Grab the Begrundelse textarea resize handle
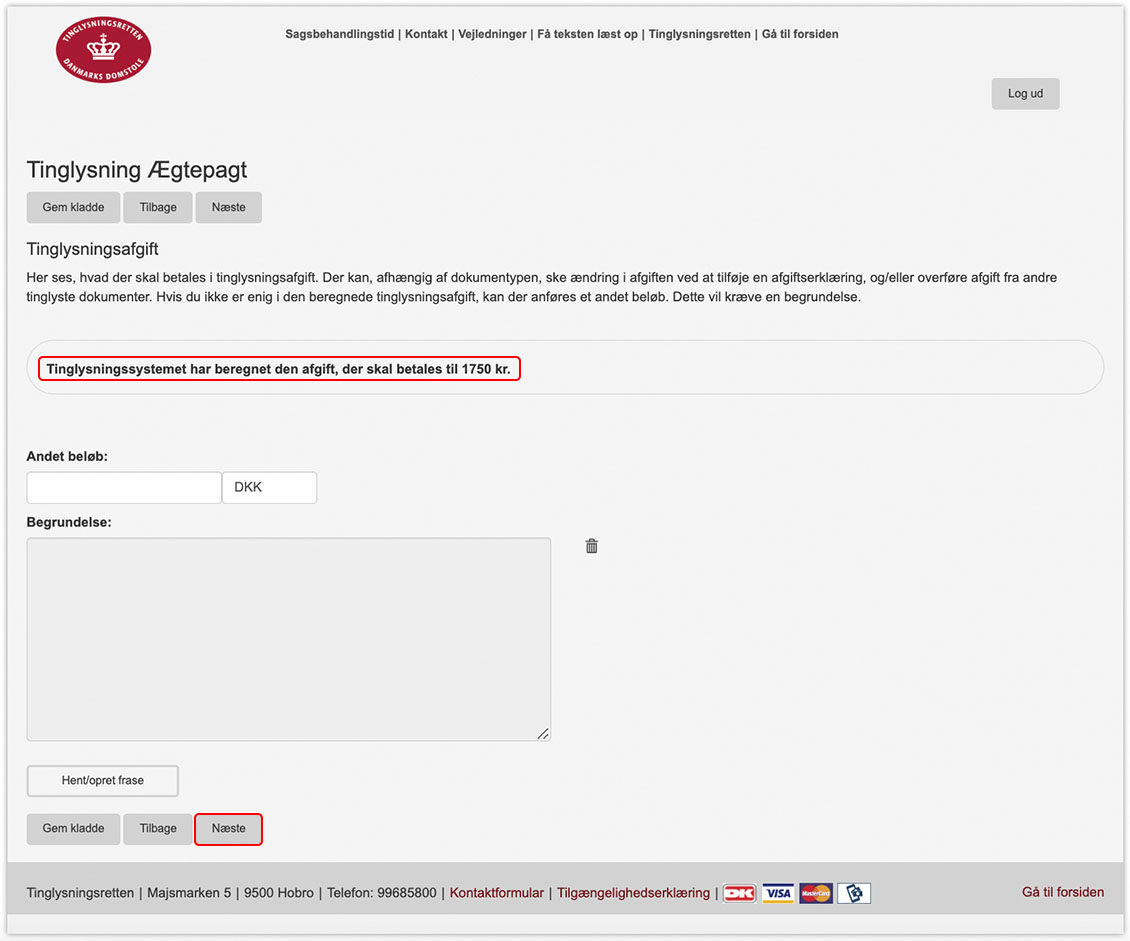Screen dimensions: 1130x941 pos(543,733)
